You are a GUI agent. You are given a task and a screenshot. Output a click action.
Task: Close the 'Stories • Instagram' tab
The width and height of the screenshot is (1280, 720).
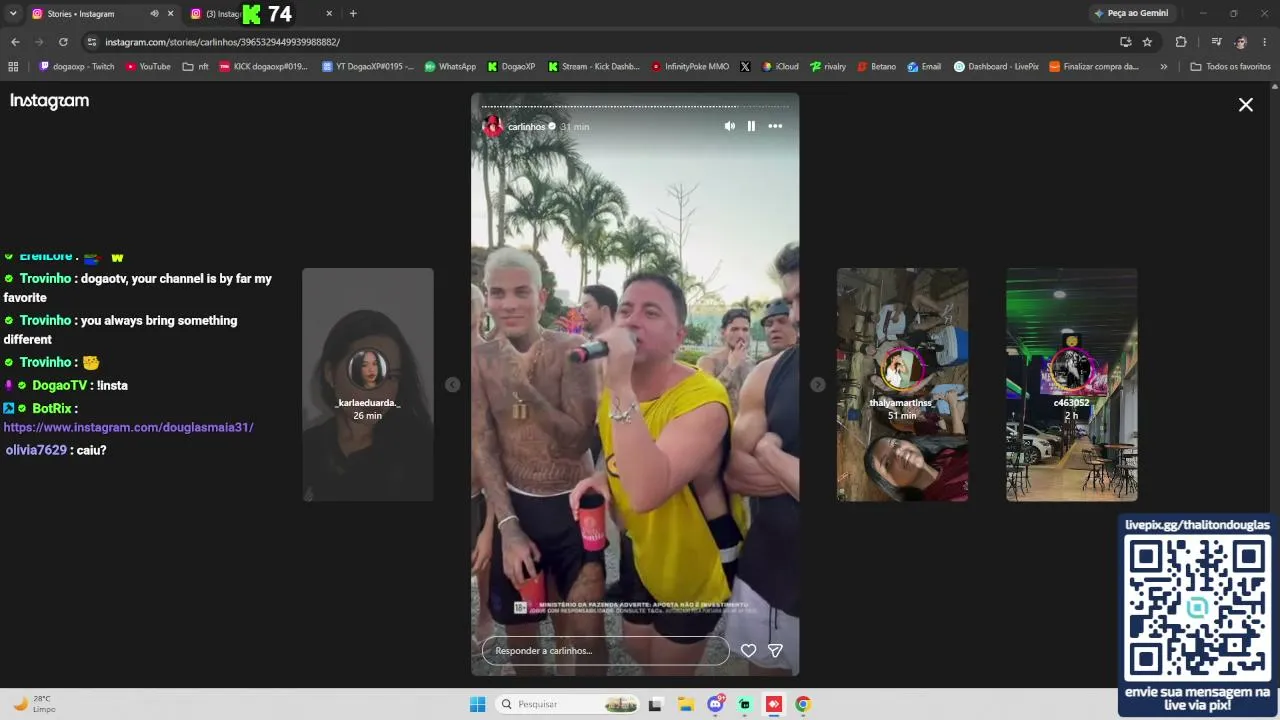click(170, 14)
